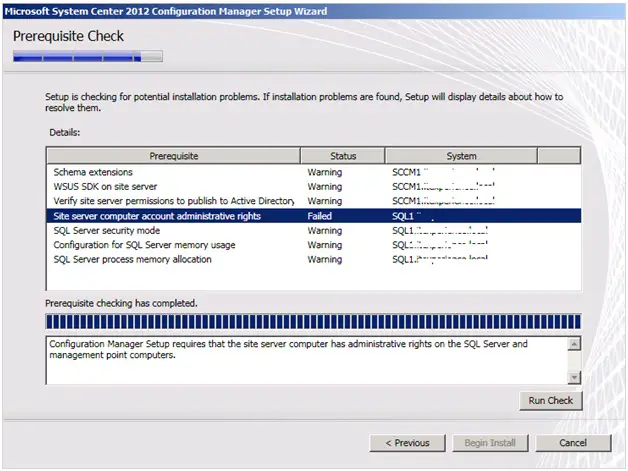Cancel the setup wizard
The image size is (628, 471).
(572, 442)
